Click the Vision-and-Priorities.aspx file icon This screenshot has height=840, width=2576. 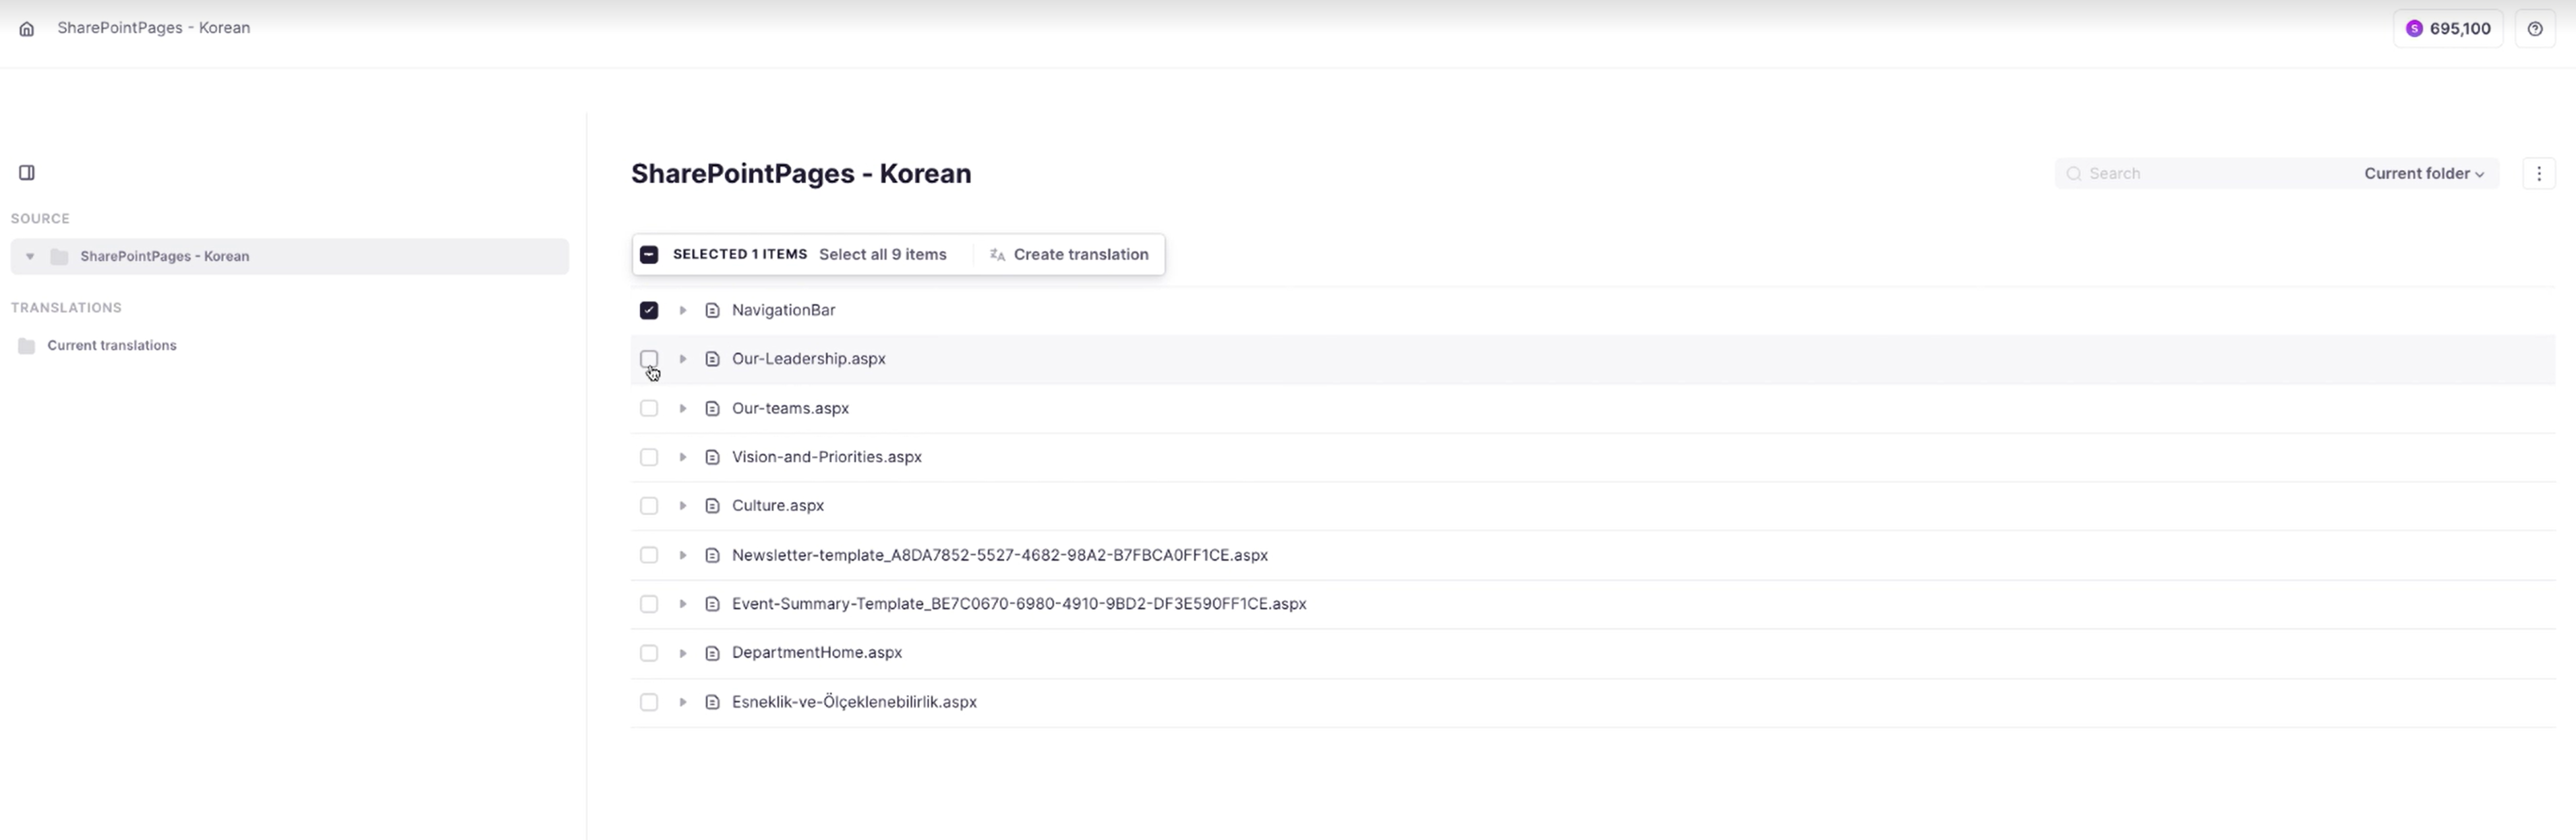(712, 457)
